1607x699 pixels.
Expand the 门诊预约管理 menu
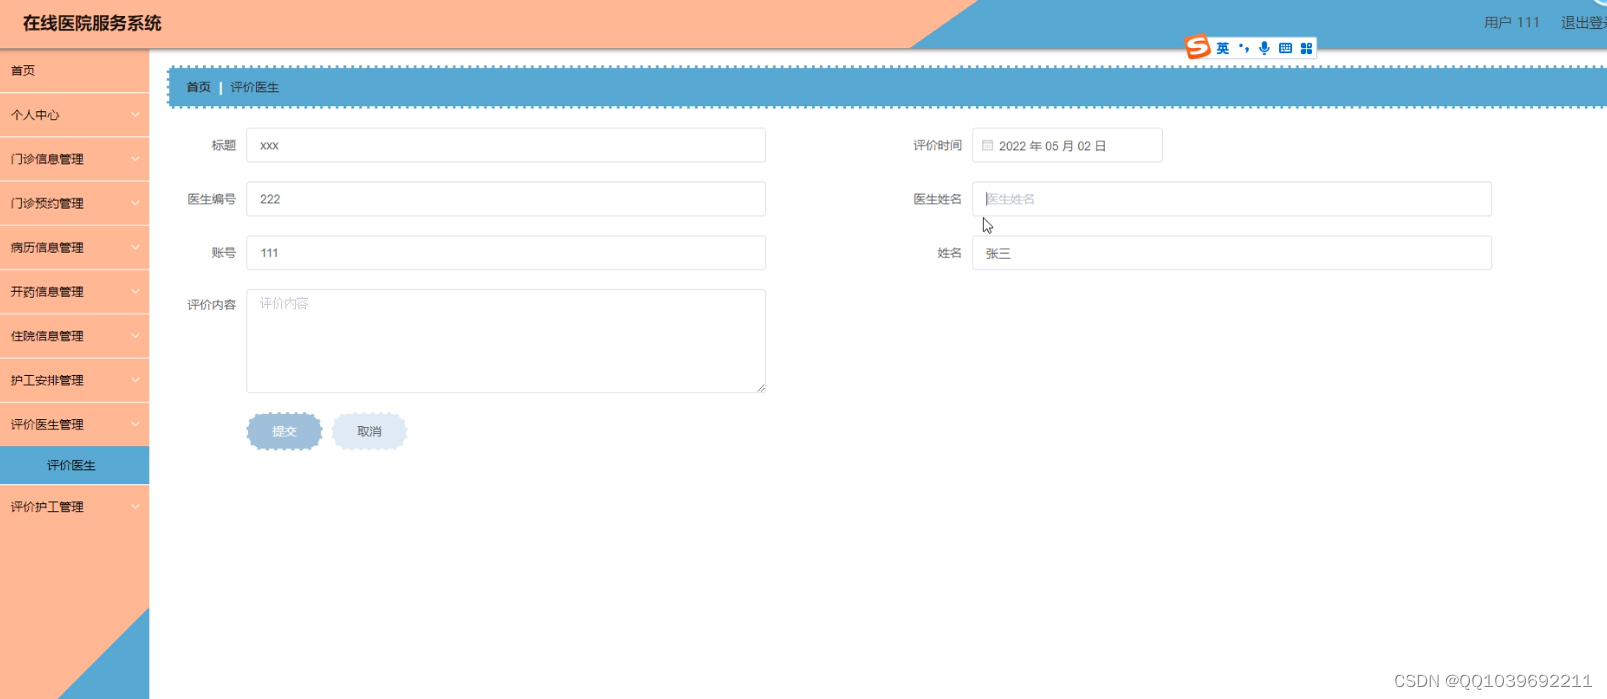75,203
